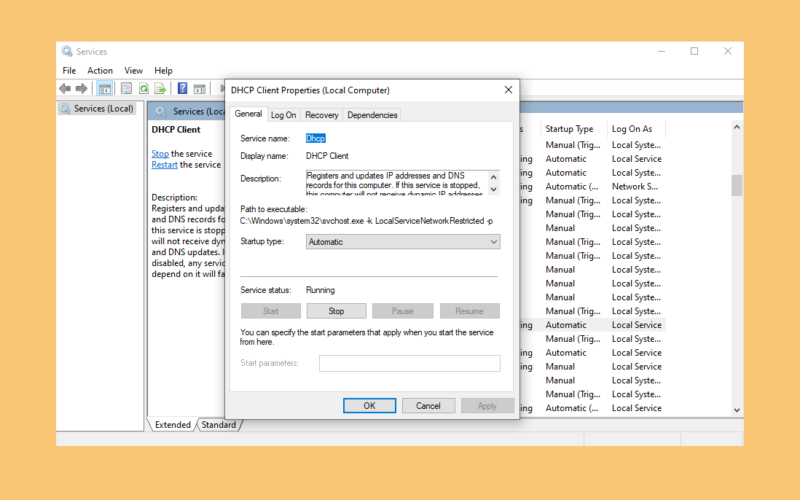Click the greyed Pause button
This screenshot has height=500, width=800.
click(x=403, y=311)
